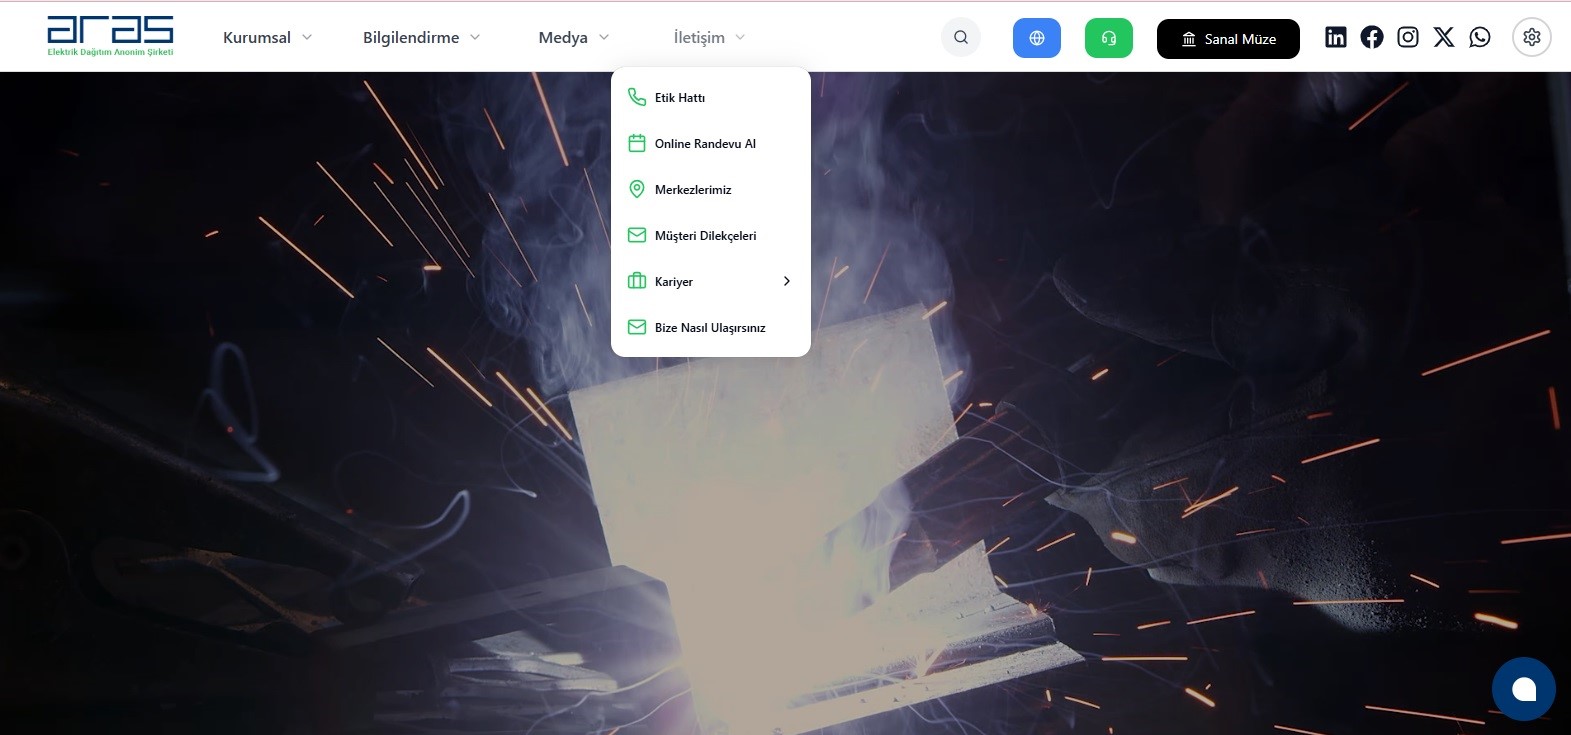Click the green headset support icon
Image resolution: width=1571 pixels, height=735 pixels.
pos(1108,38)
